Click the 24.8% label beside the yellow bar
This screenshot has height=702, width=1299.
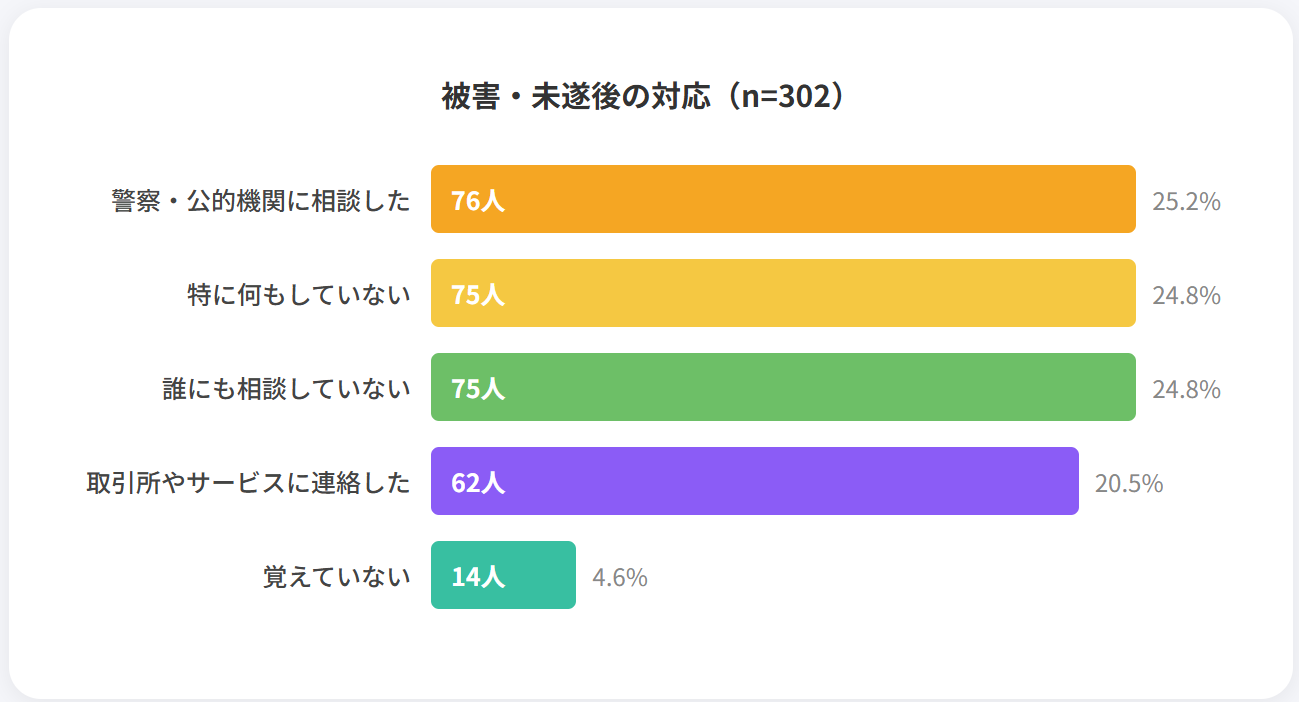click(x=1186, y=295)
